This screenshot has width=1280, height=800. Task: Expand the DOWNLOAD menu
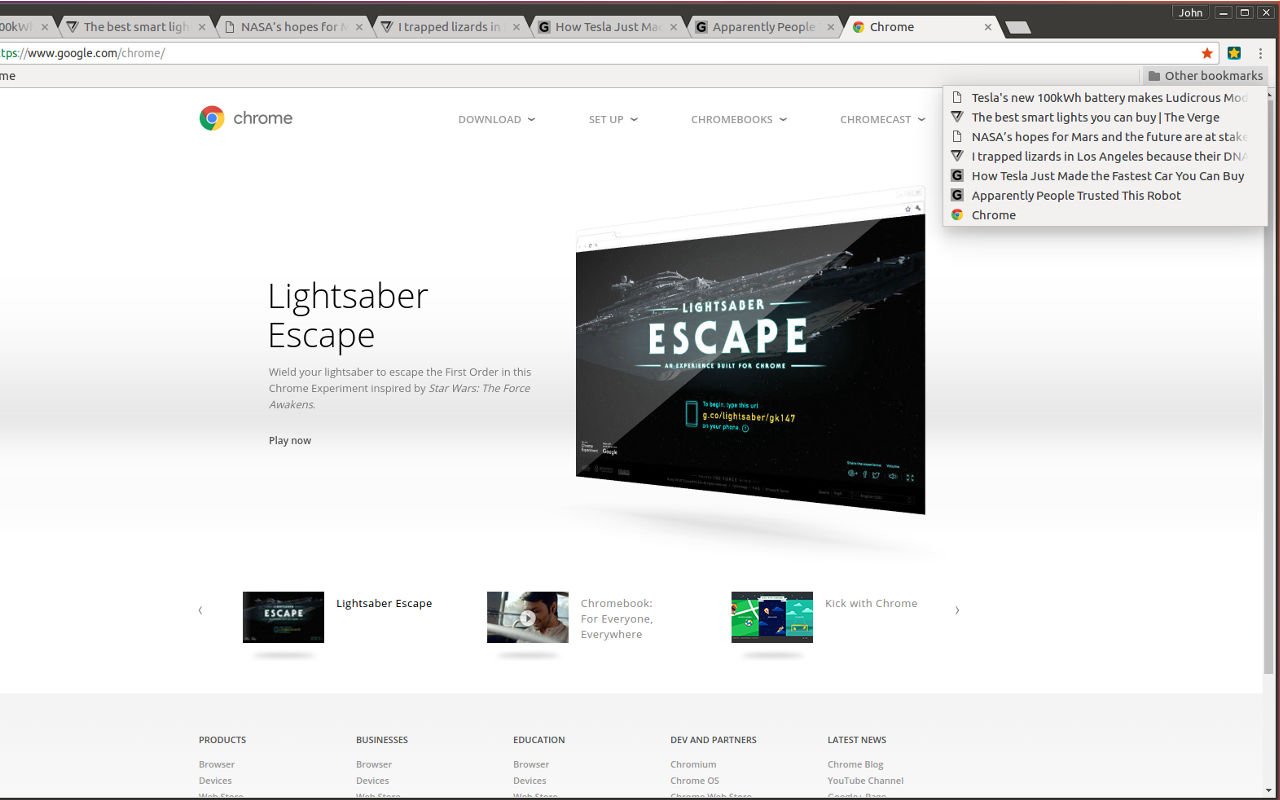pos(496,119)
